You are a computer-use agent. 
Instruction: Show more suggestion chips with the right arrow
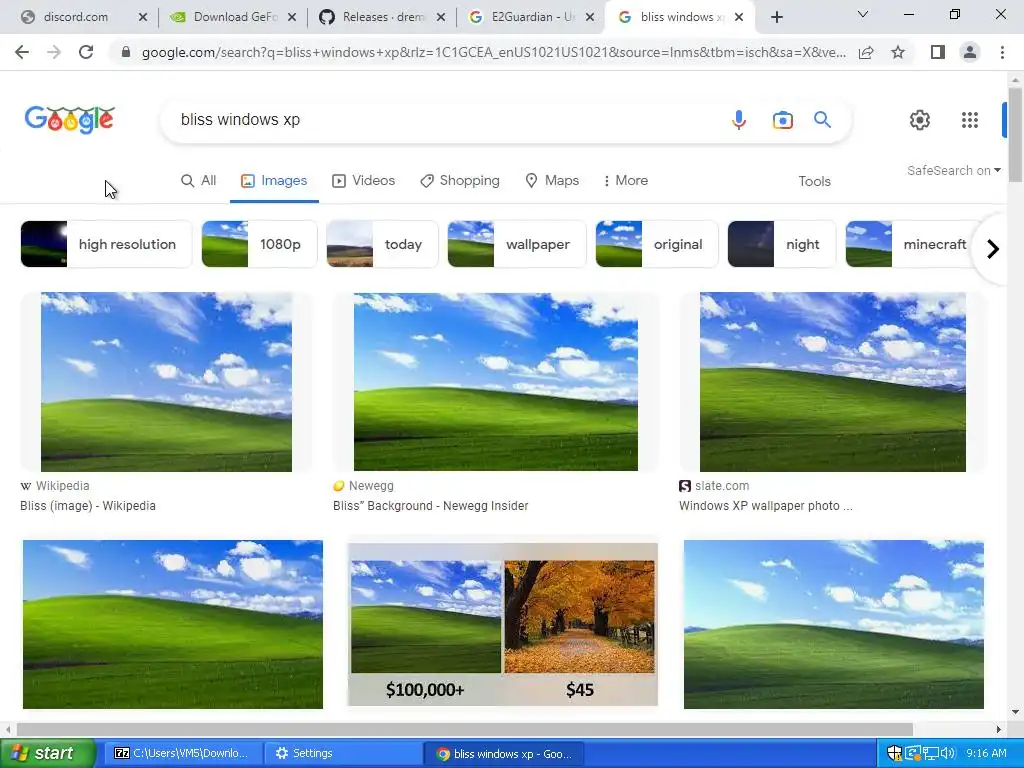(x=993, y=249)
